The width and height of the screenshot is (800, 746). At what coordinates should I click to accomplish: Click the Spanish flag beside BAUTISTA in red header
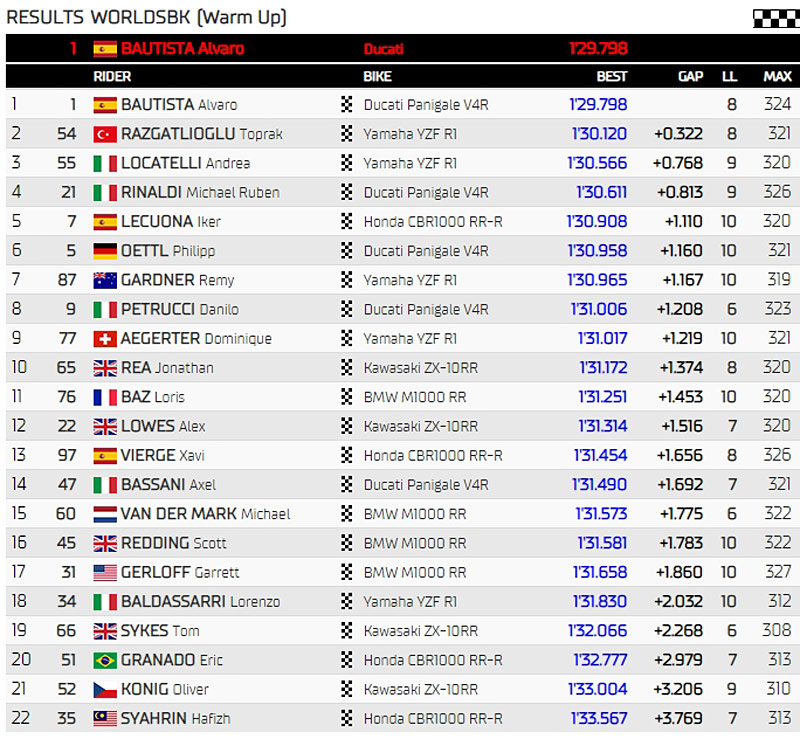pyautogui.click(x=105, y=48)
